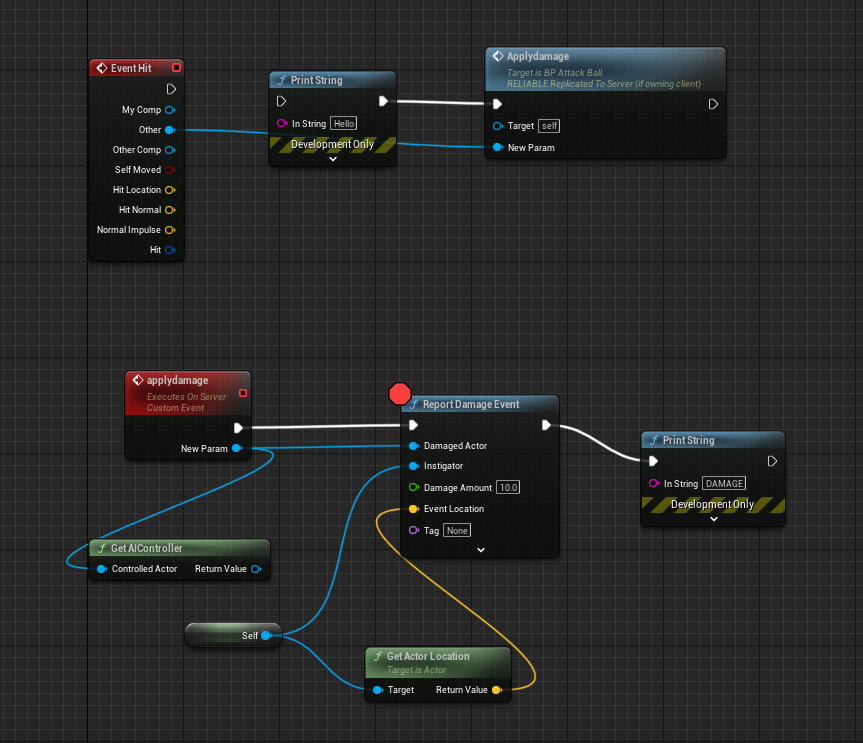Click the Damage Amount float pin

(x=414, y=487)
